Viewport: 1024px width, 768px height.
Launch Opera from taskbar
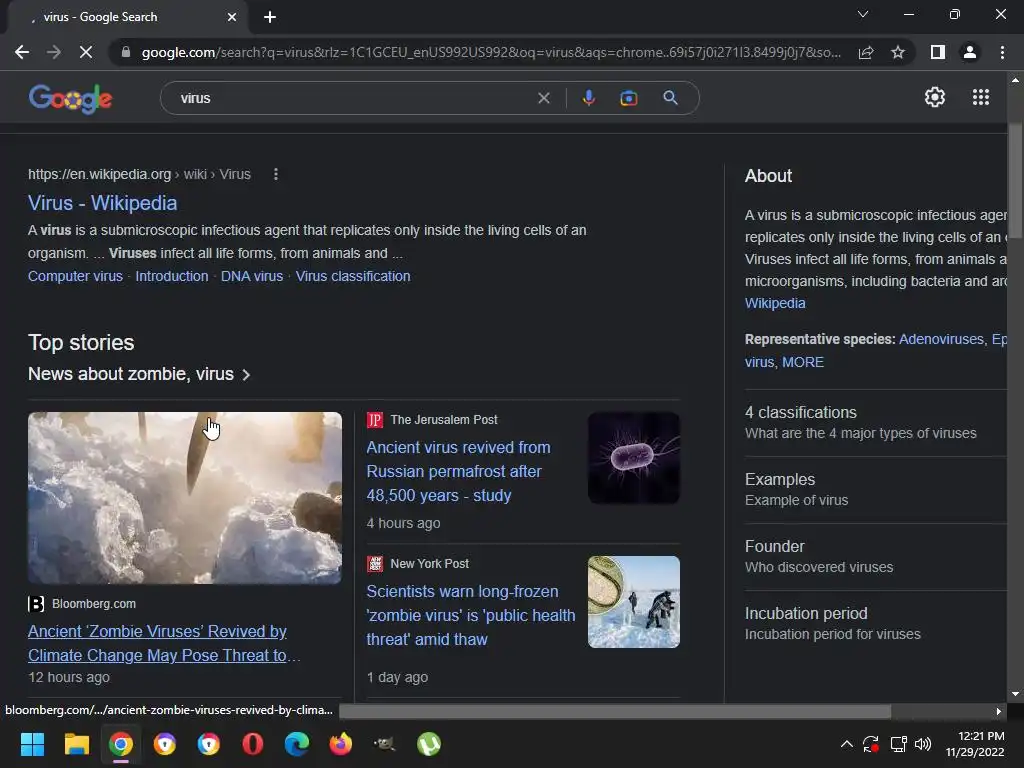click(253, 744)
